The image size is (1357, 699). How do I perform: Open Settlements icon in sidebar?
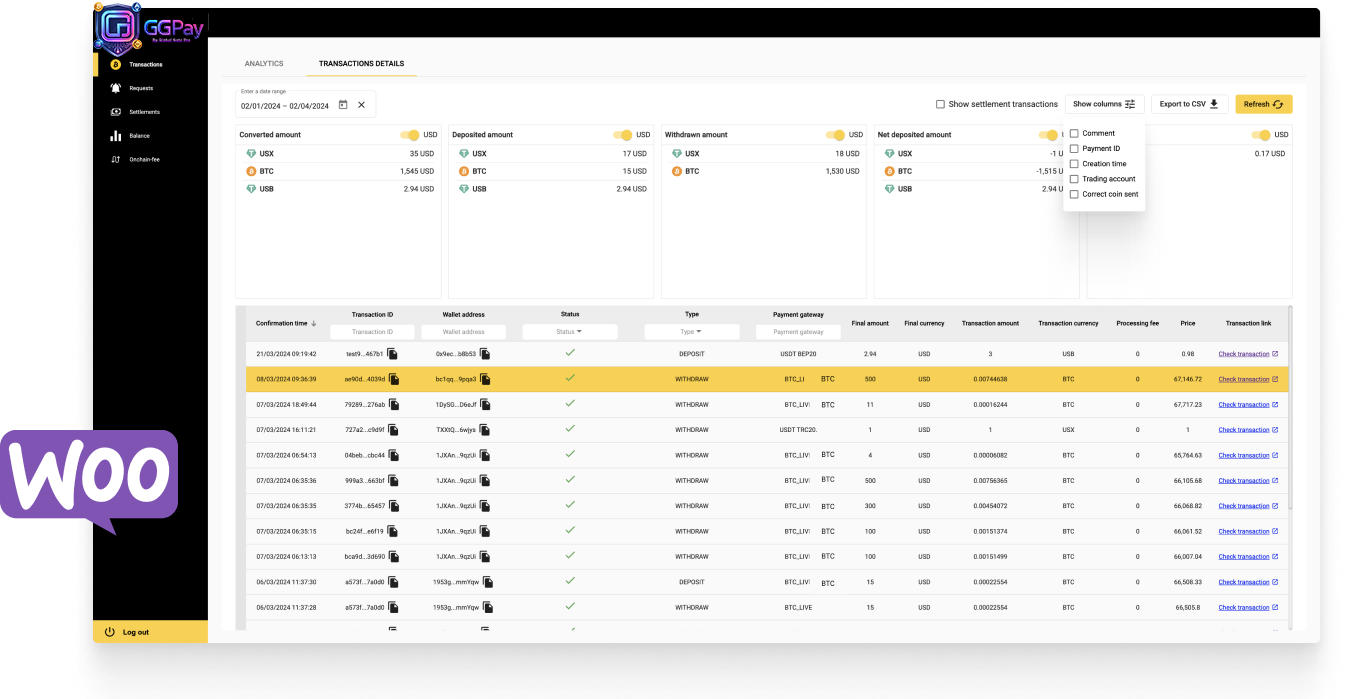point(116,112)
